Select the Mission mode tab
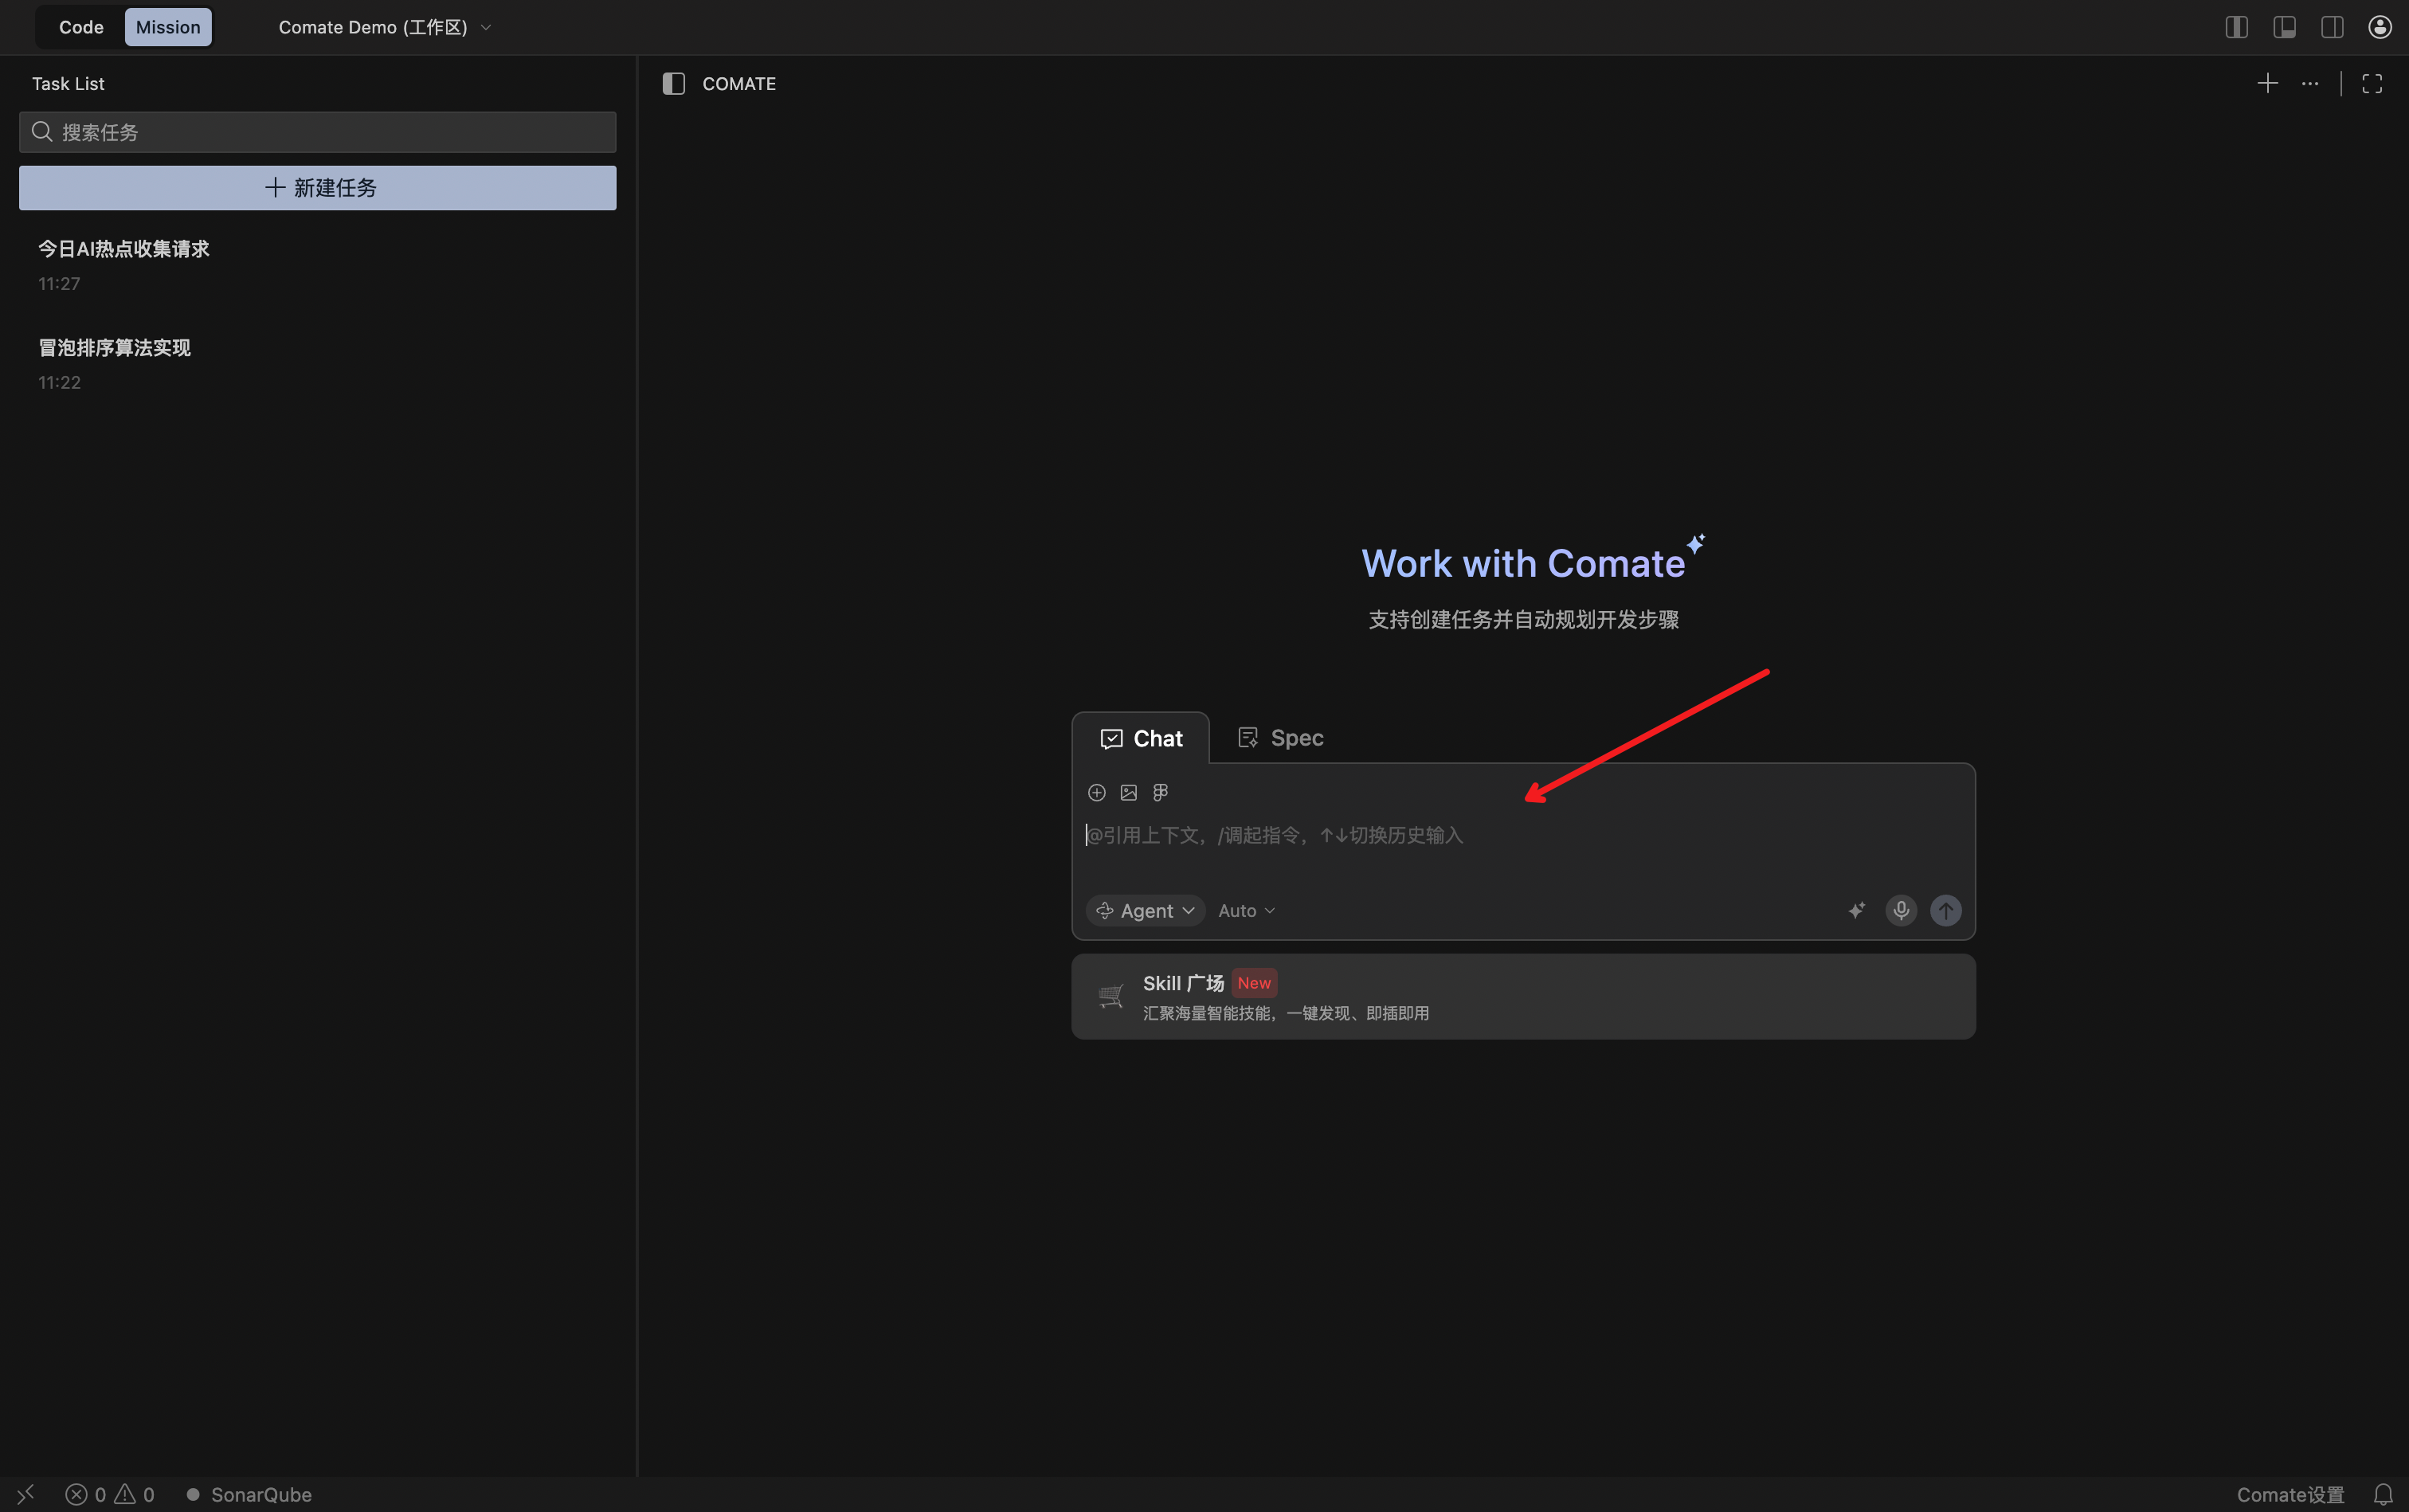 tap(168, 27)
